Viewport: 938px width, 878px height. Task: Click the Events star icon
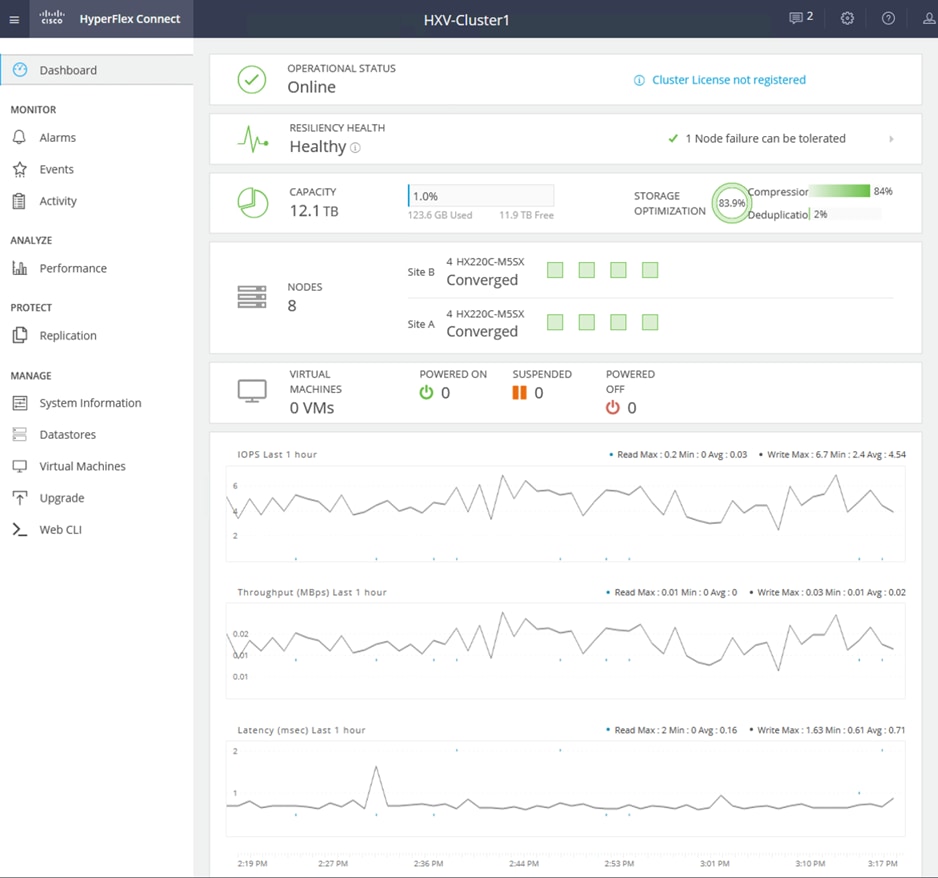(x=19, y=170)
